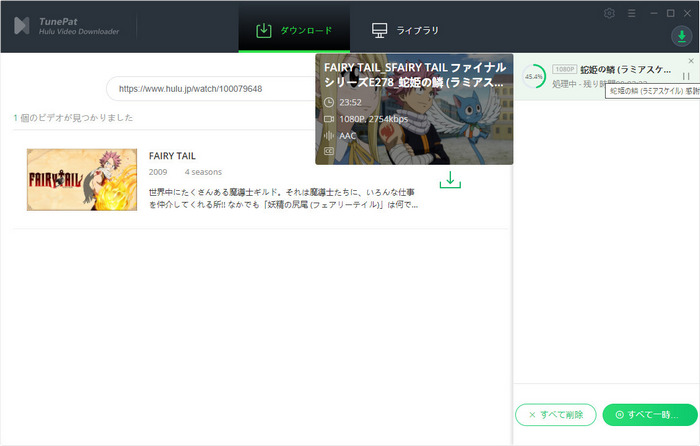Open the hamburger menu
The height and width of the screenshot is (446, 700).
point(631,13)
